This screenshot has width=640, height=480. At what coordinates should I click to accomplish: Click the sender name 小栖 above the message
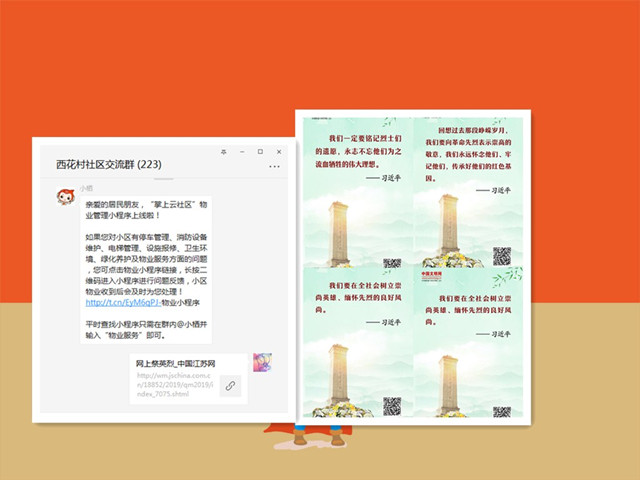coord(87,187)
